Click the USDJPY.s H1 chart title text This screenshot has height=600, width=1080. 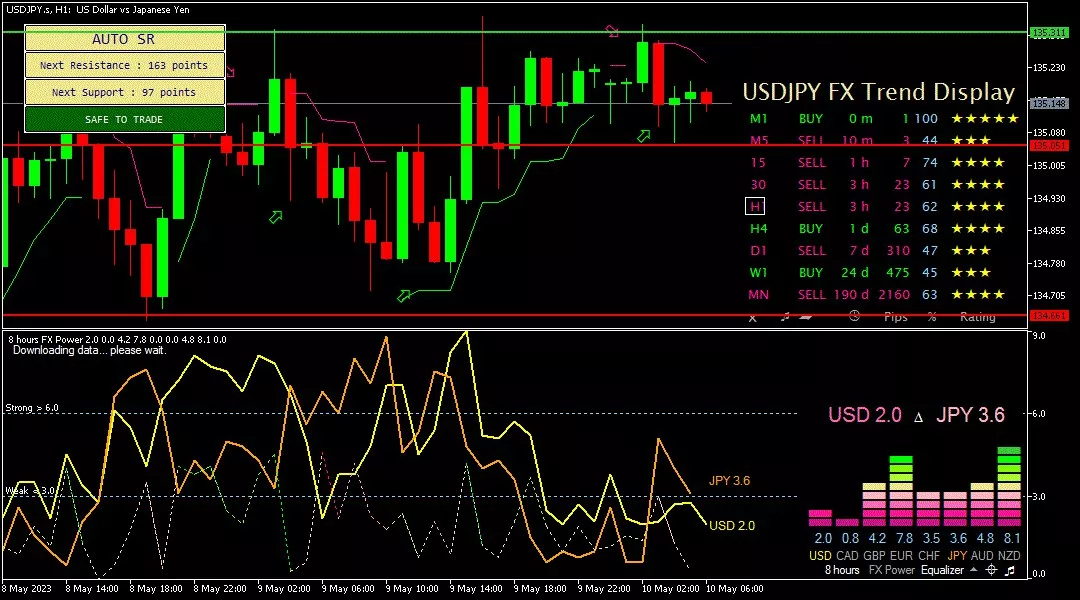pos(98,10)
